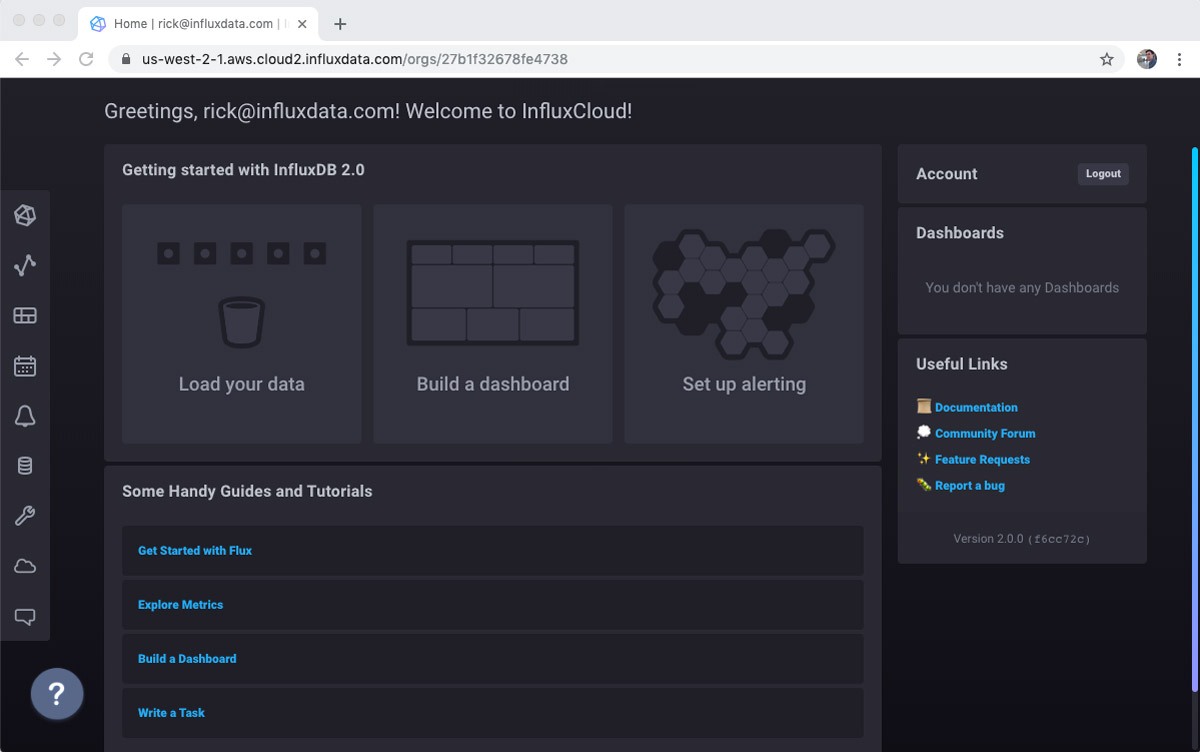This screenshot has height=752, width=1200.
Task: Reload the page with the refresh icon
Action: pos(86,59)
